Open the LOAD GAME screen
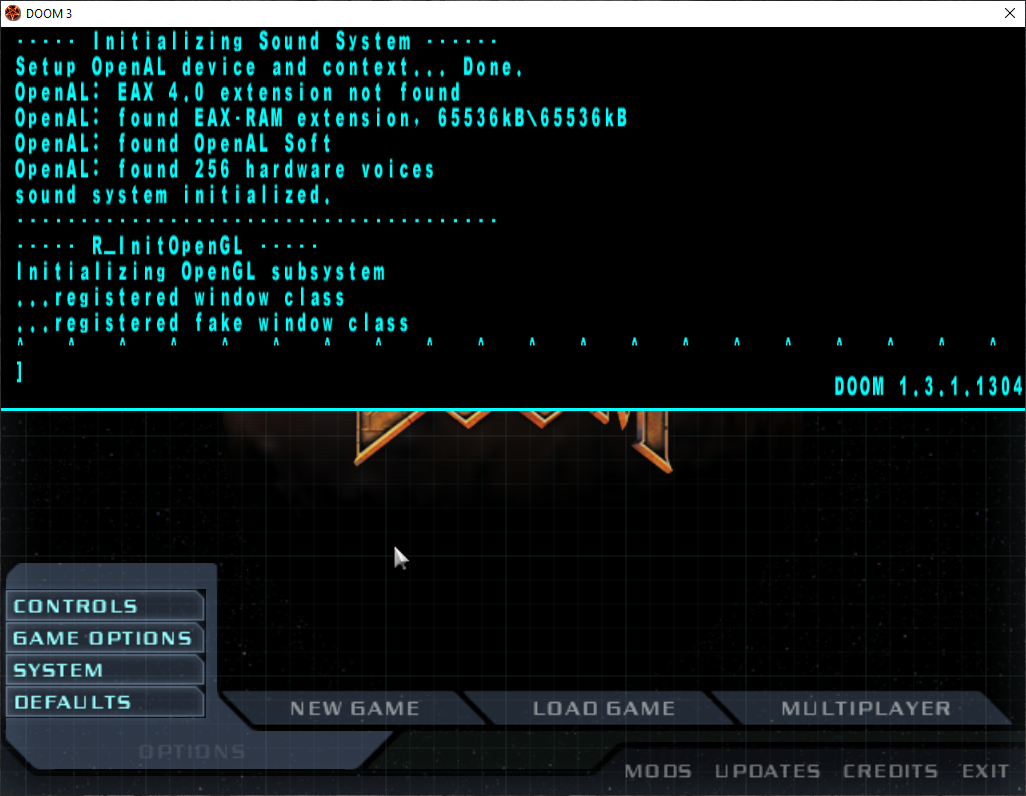 604,708
